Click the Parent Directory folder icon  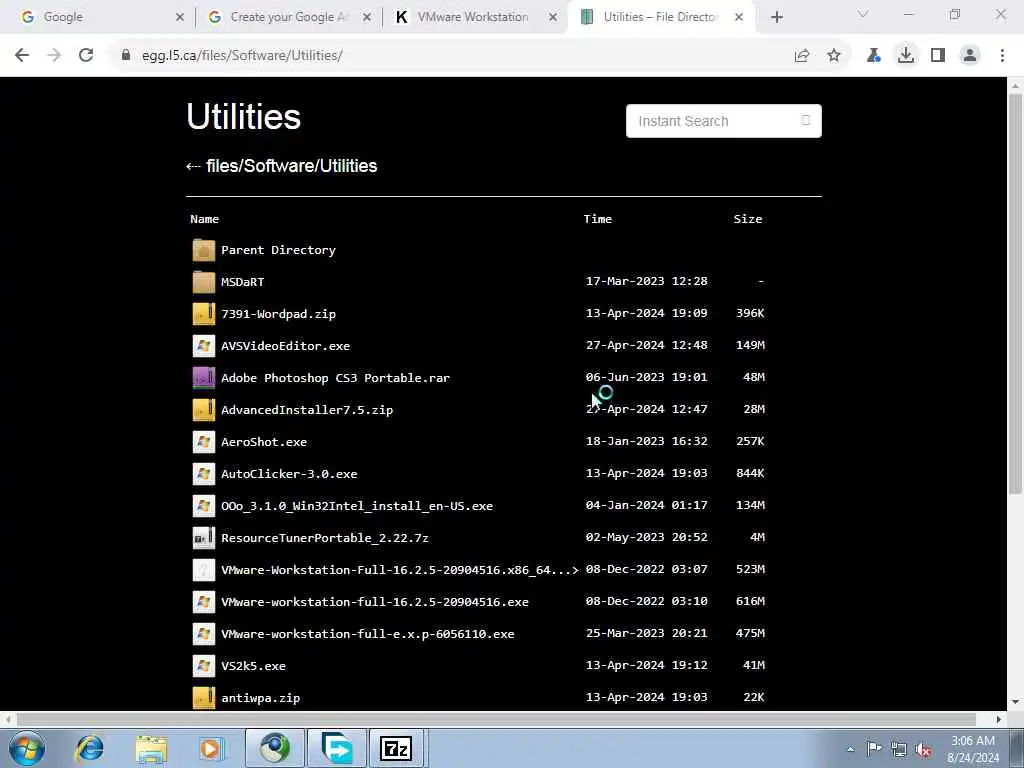pyautogui.click(x=204, y=250)
